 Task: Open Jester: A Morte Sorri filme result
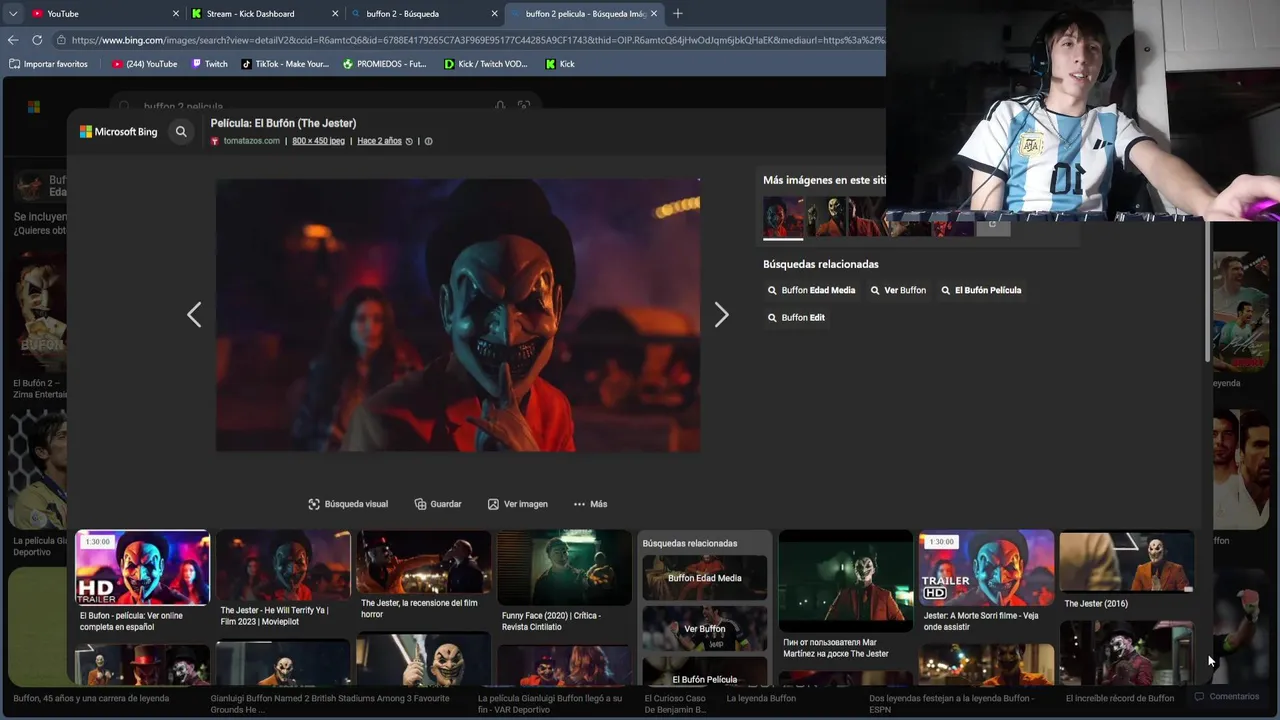point(986,568)
